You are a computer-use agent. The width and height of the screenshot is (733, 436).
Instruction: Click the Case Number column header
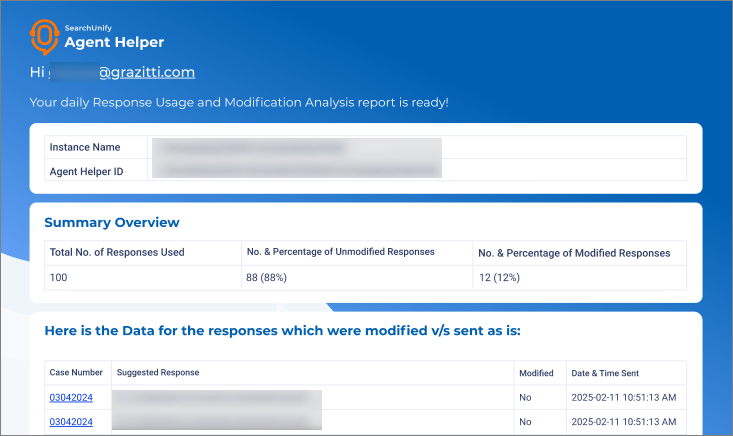coord(76,373)
